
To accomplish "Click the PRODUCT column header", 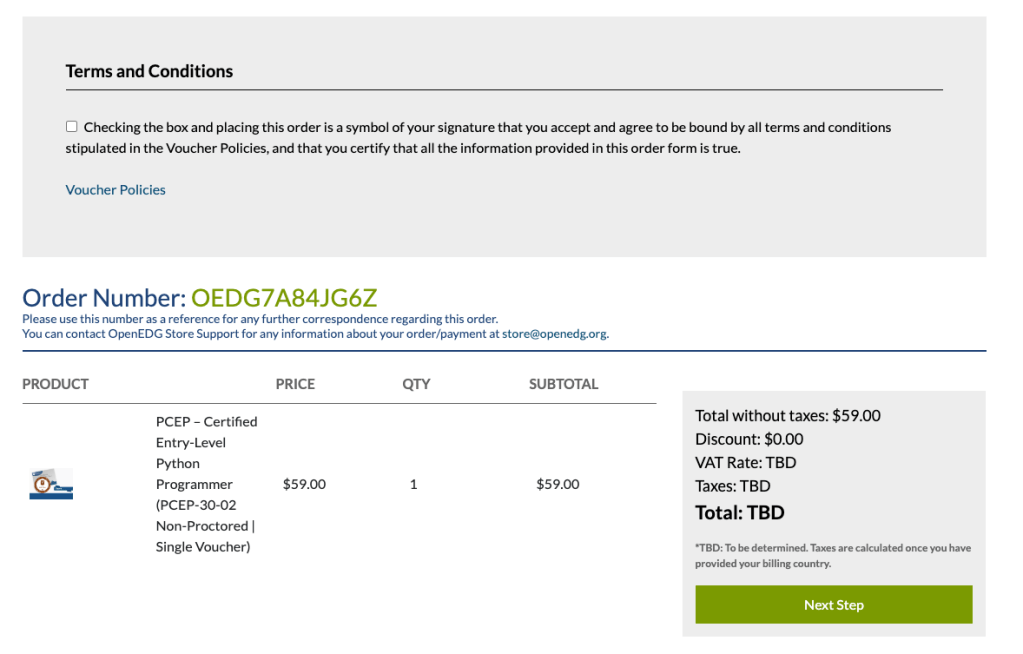I will tap(55, 384).
